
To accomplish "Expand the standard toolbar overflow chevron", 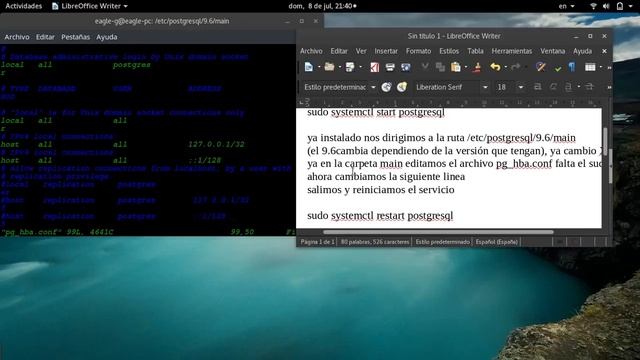I will click(x=609, y=67).
